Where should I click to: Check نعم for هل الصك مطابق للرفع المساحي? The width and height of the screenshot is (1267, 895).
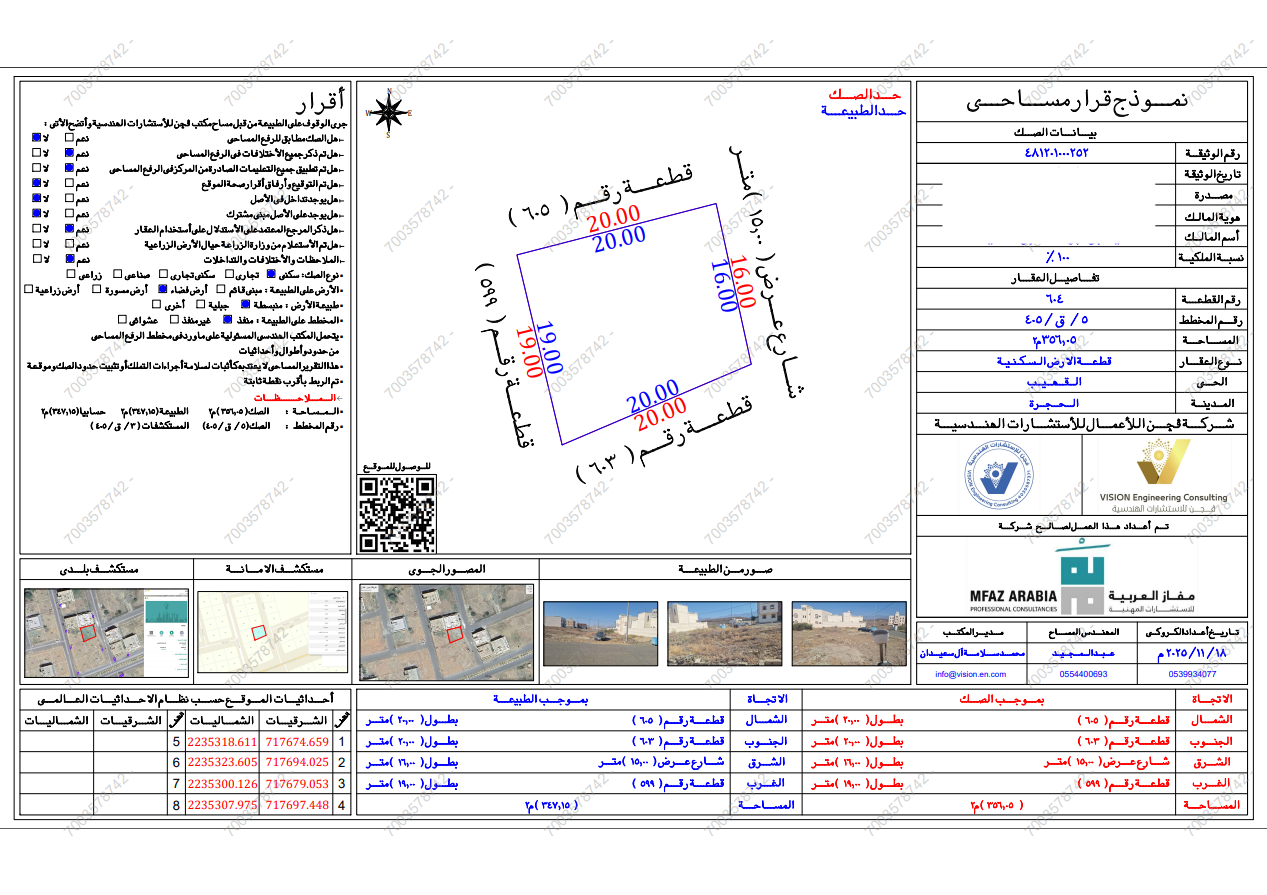69,138
